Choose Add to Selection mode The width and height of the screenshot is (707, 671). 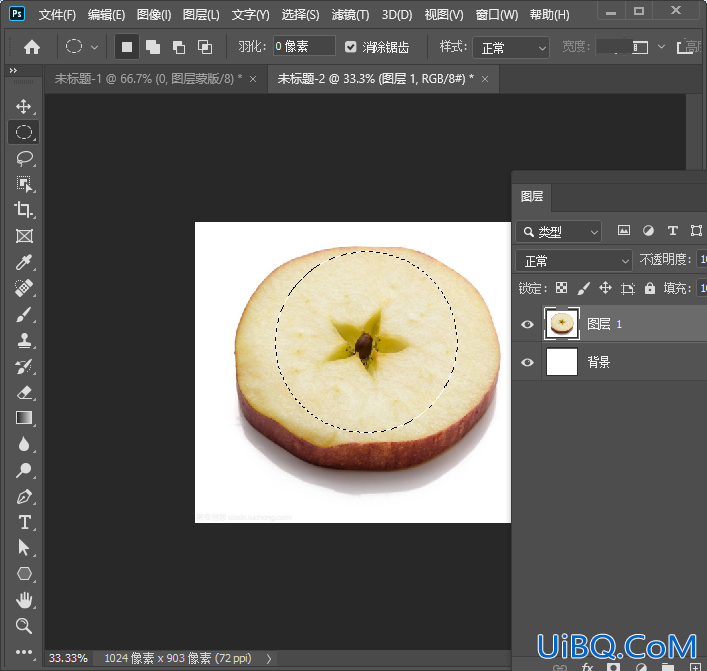pyautogui.click(x=153, y=47)
